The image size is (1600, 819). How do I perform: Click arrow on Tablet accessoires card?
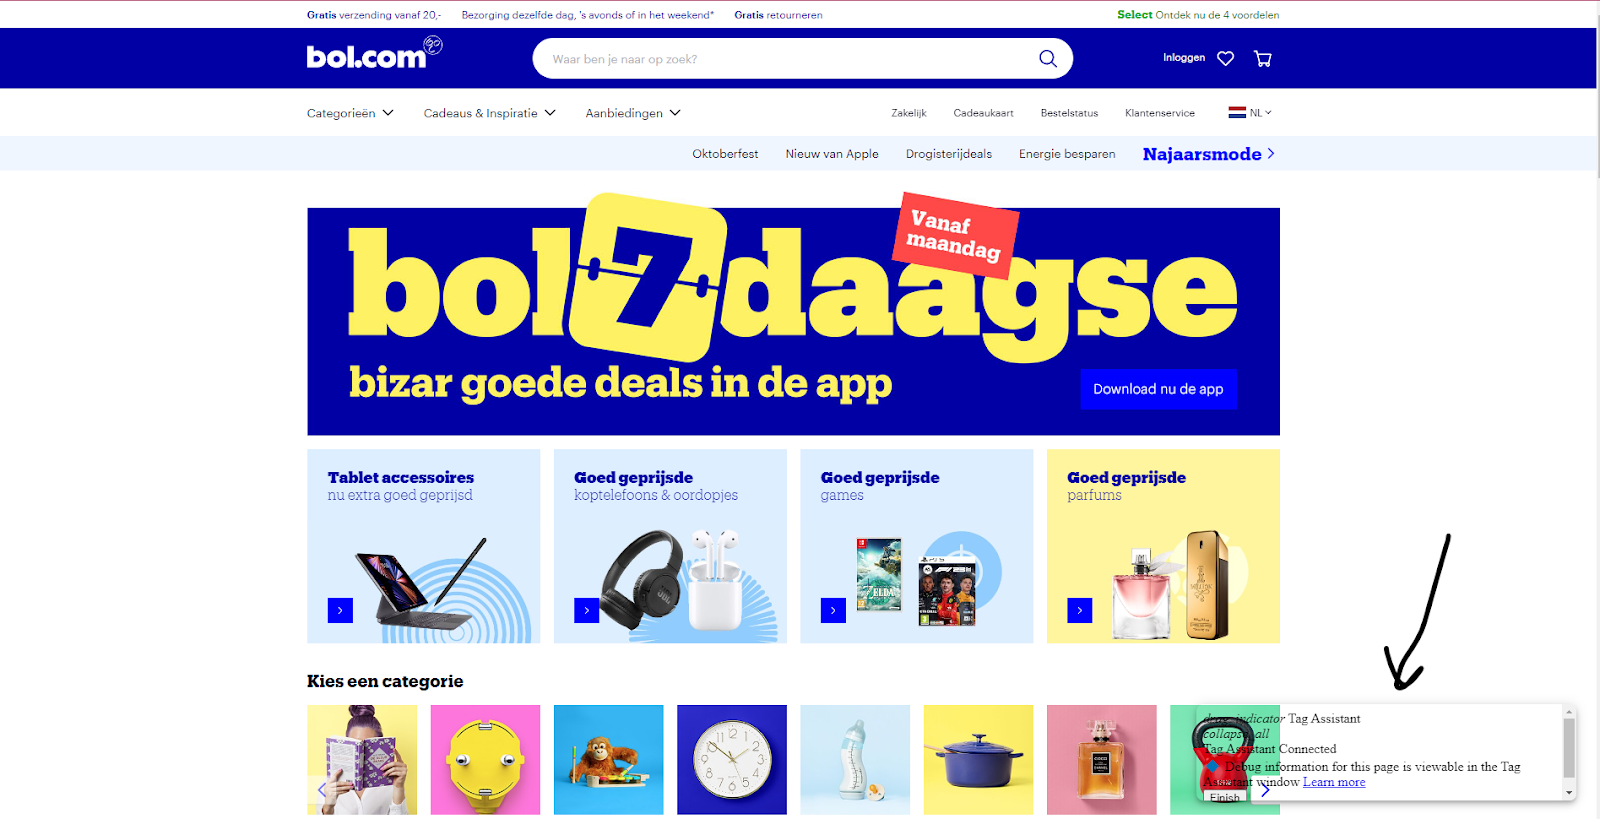click(x=340, y=610)
